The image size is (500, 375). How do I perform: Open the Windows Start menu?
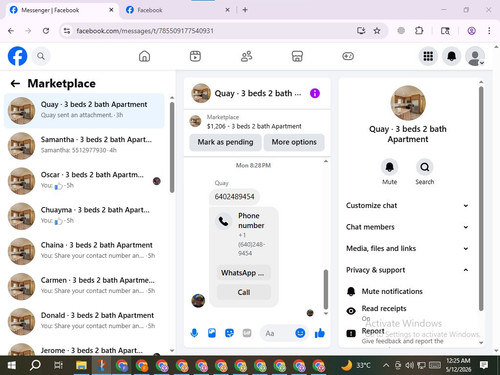pyautogui.click(x=12, y=365)
